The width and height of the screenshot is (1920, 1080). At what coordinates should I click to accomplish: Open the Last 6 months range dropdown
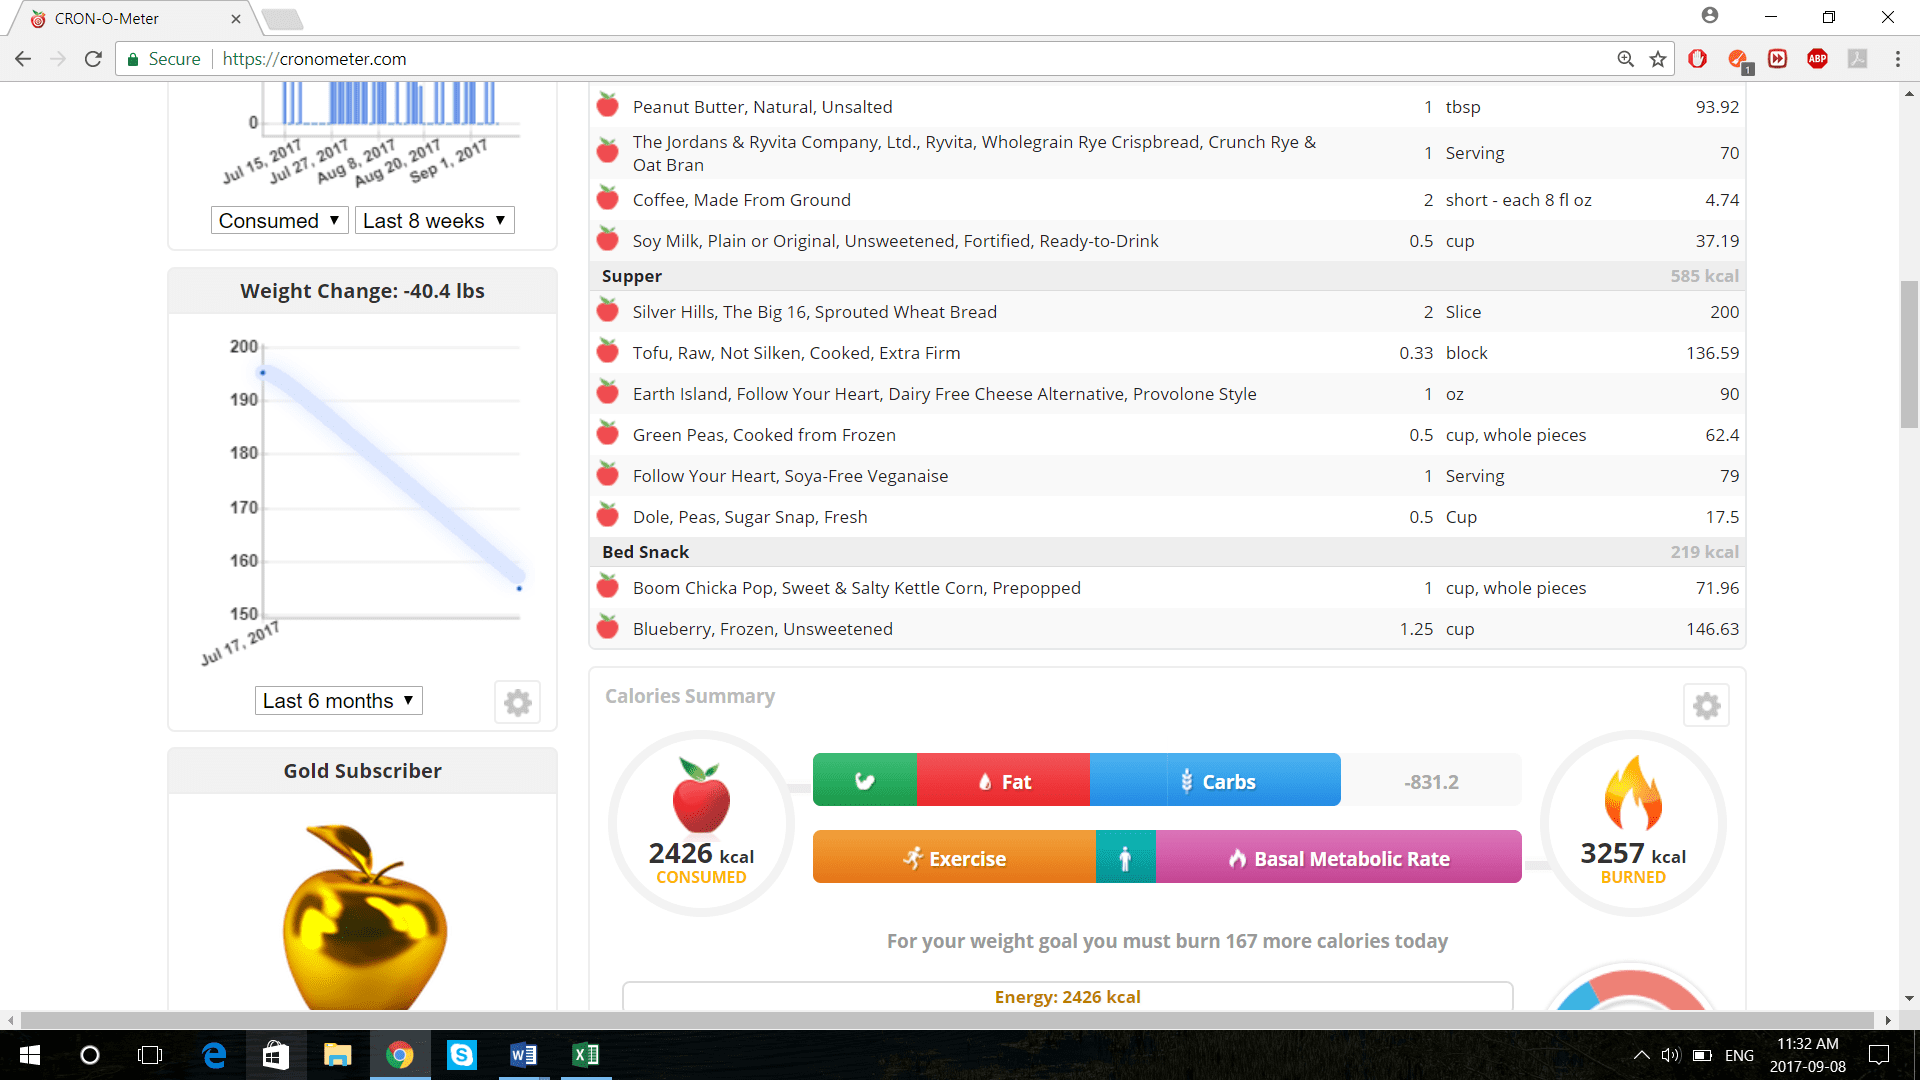click(338, 700)
